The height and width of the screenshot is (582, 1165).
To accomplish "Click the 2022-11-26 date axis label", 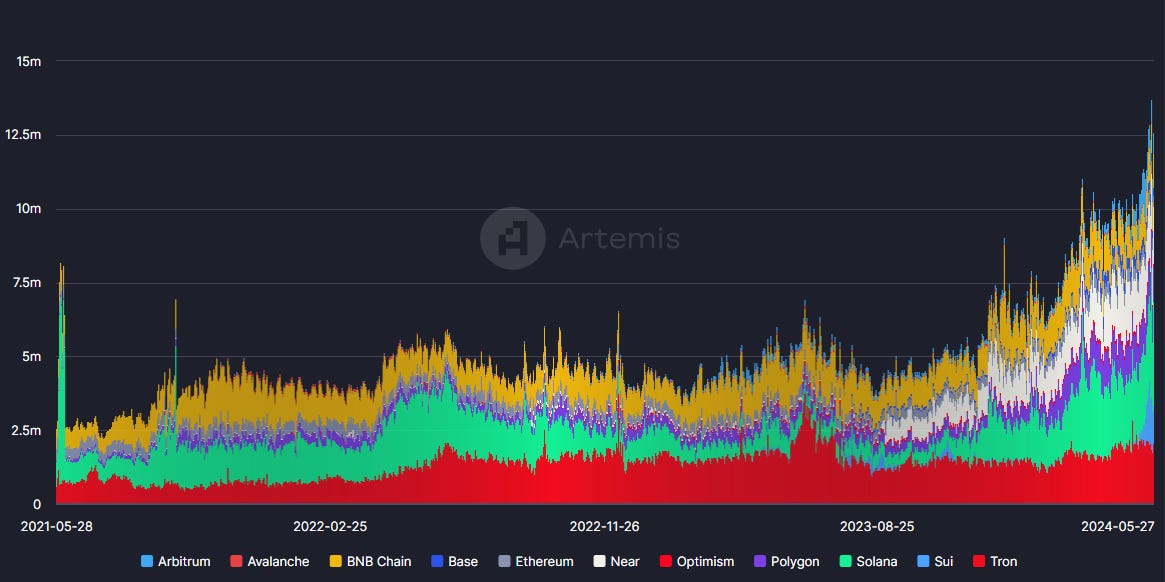I will point(604,526).
